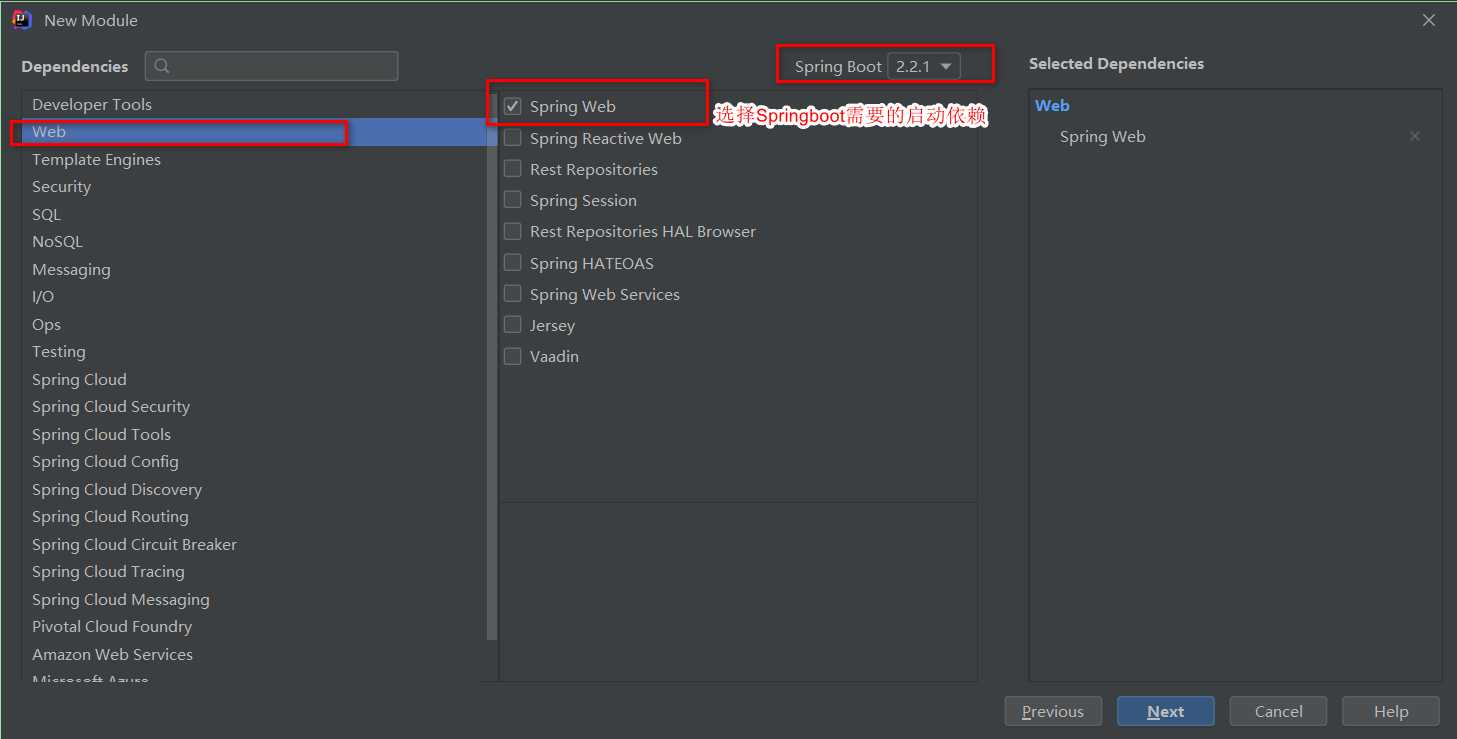This screenshot has width=1457, height=739.
Task: Choose Spring Cloud Circuit Breaker category
Action: 254,544
